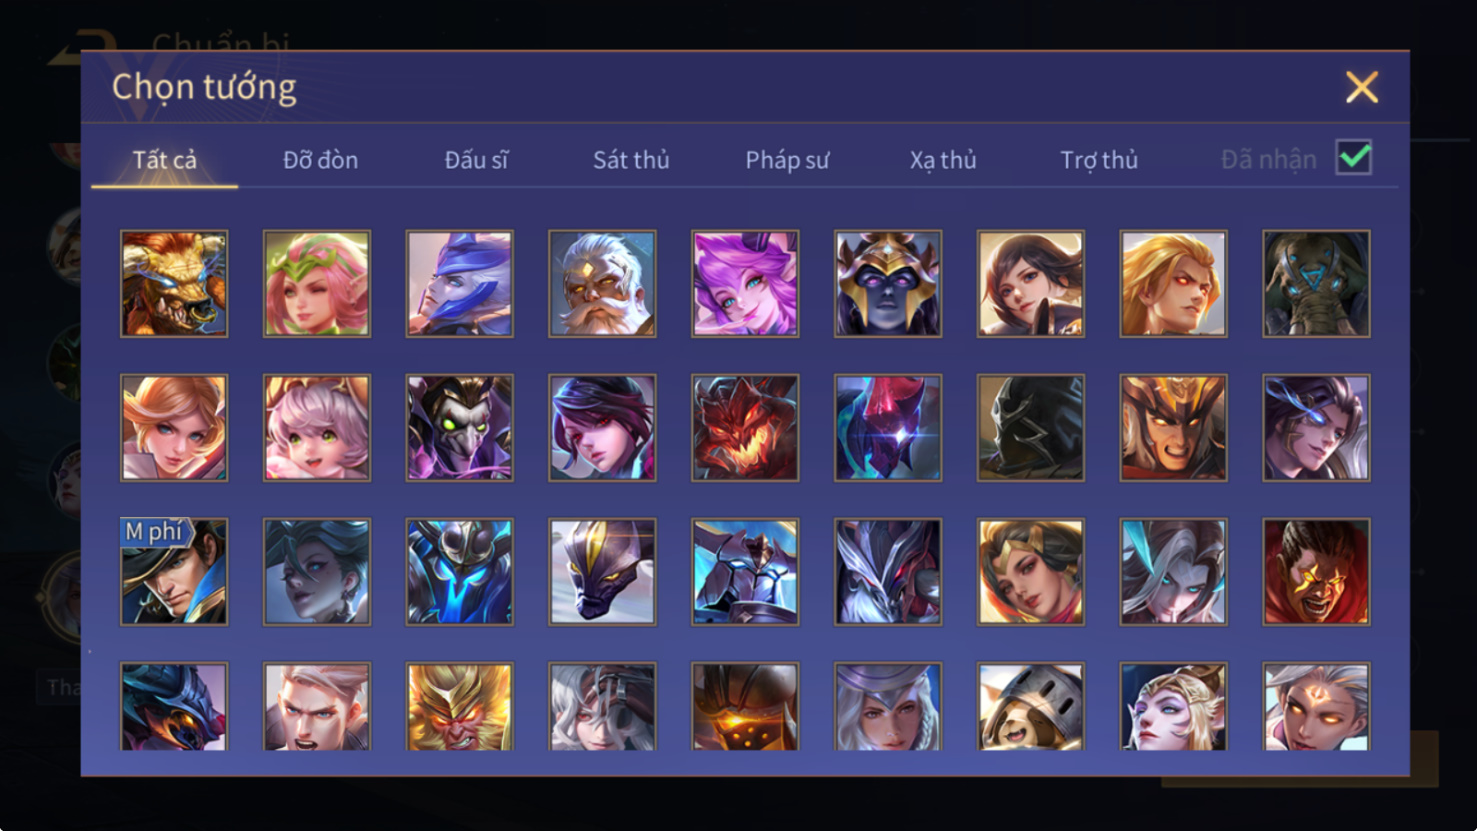Select the hero marked 'M phí'

[x=174, y=572]
